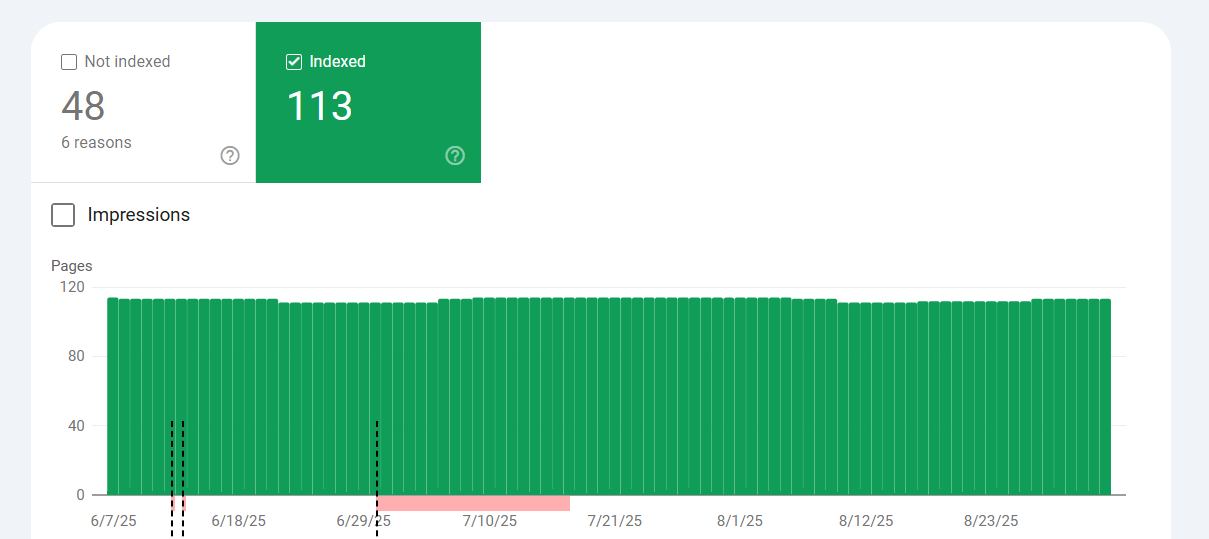Click the 6/18/25 date axis label

click(x=239, y=521)
